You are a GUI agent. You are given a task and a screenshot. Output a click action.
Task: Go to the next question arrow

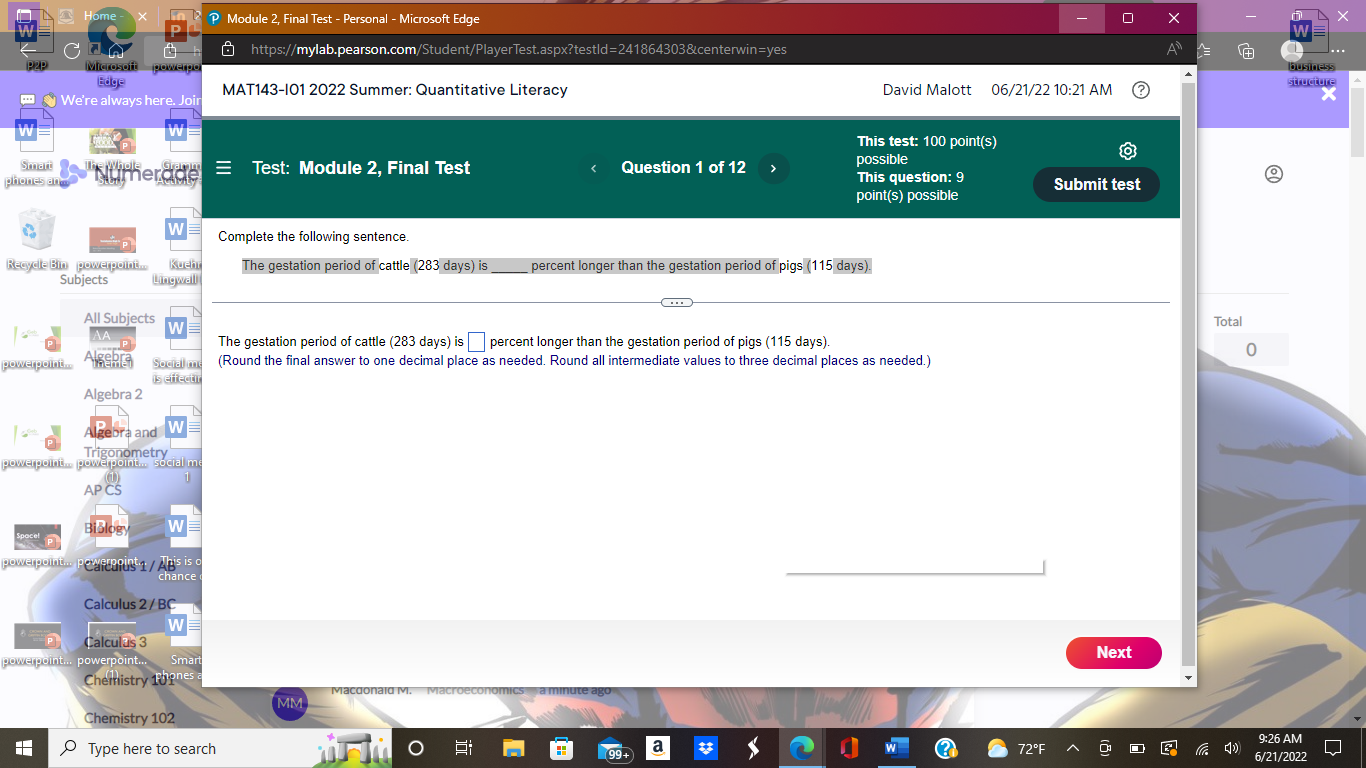coord(773,168)
